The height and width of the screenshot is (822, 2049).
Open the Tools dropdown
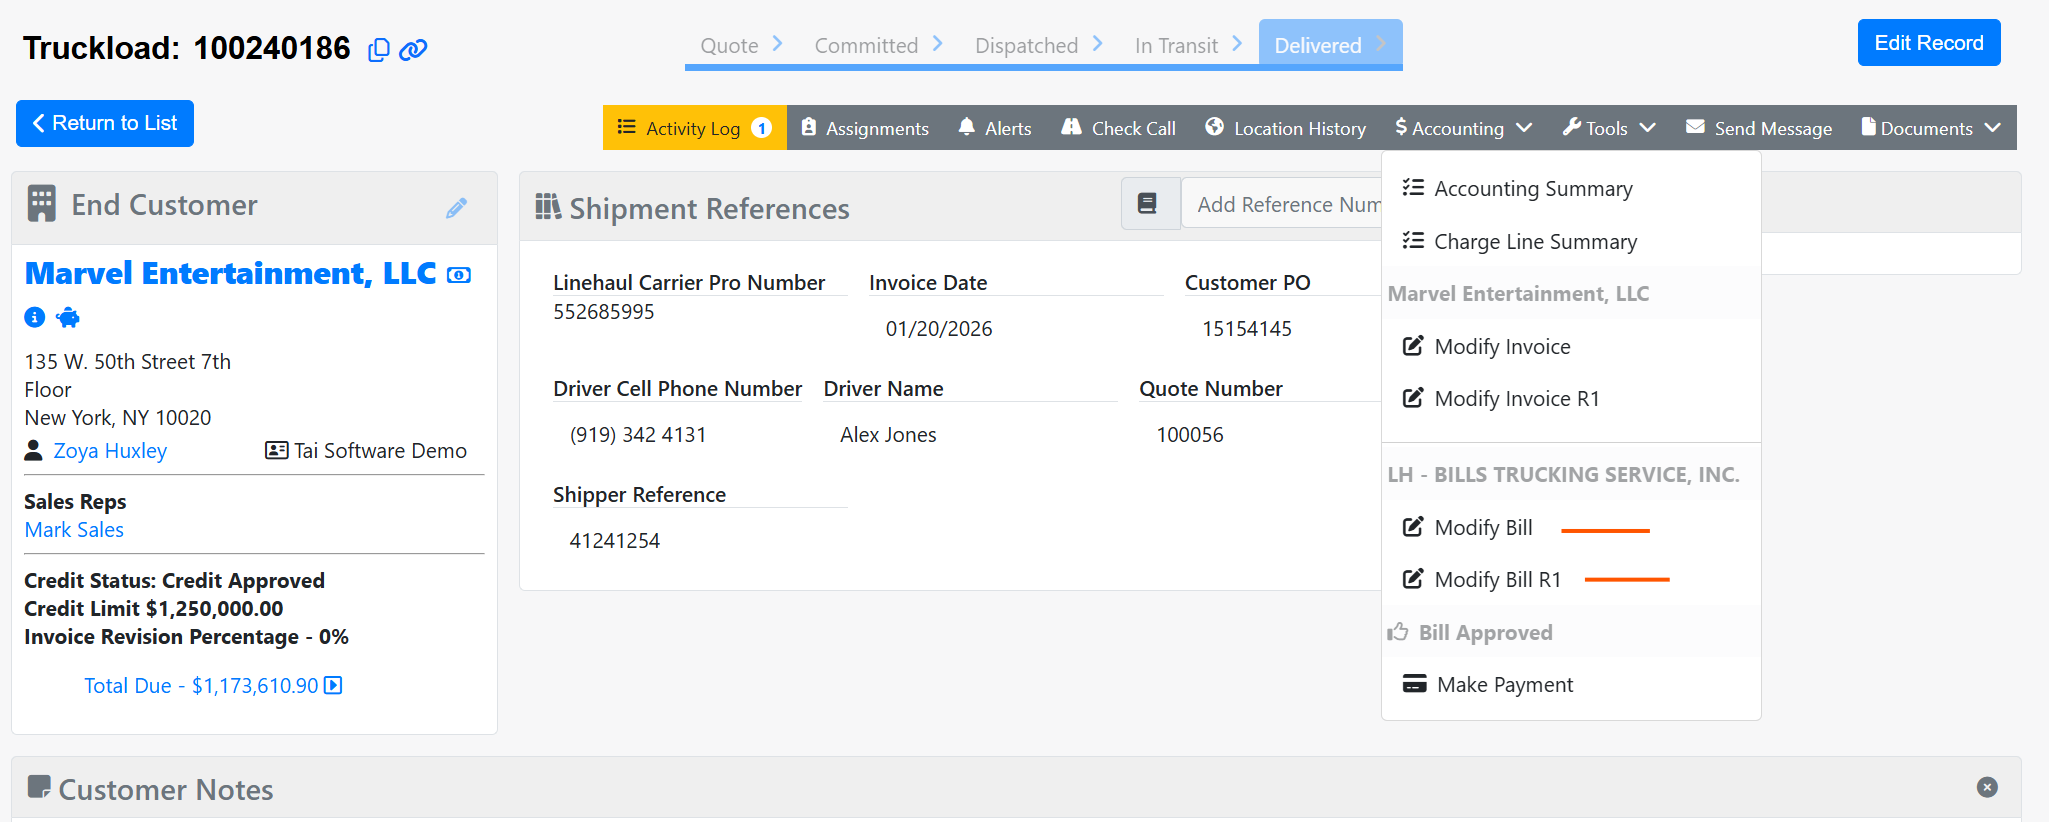click(1609, 128)
